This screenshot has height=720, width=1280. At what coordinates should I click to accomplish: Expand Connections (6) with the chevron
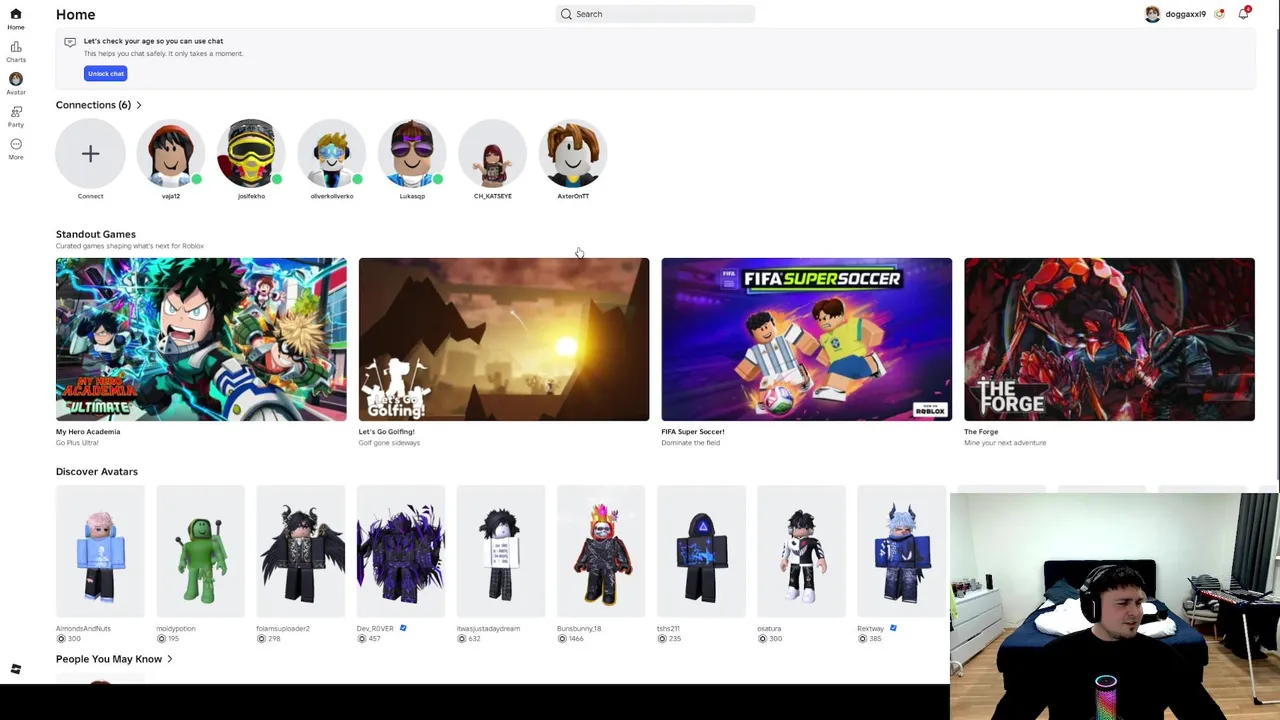coord(138,105)
